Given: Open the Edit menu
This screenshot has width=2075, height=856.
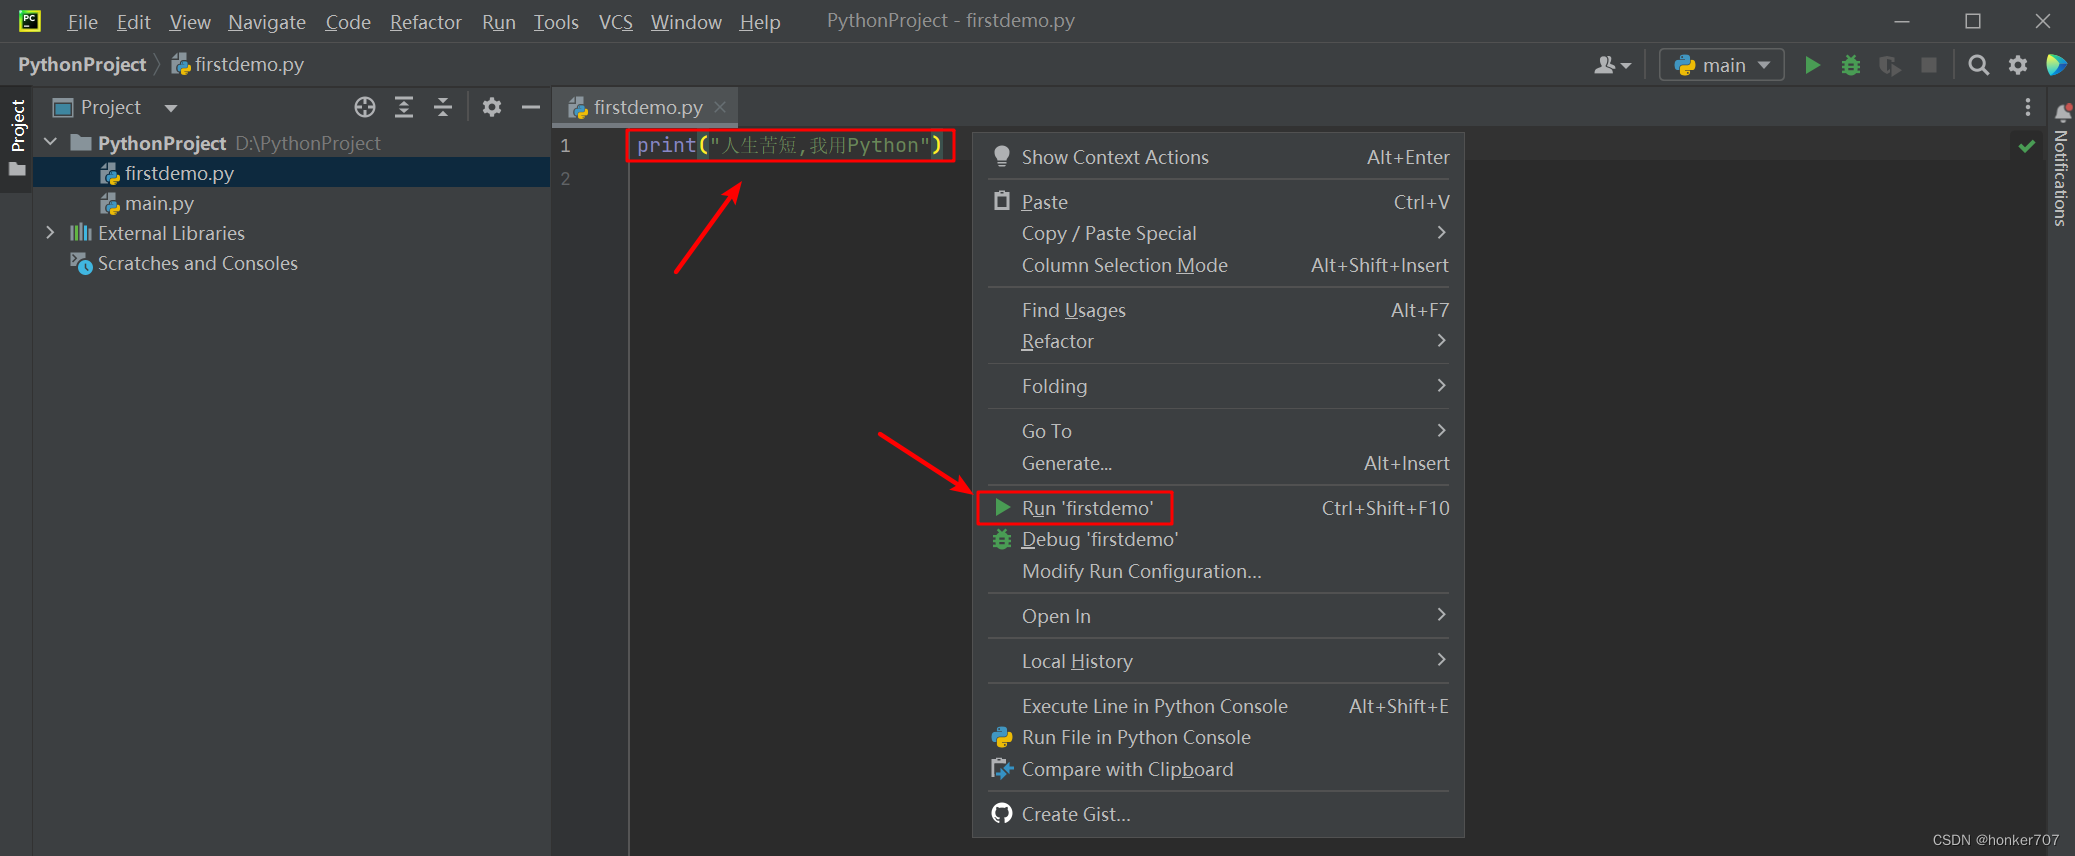Looking at the screenshot, I should pos(133,22).
